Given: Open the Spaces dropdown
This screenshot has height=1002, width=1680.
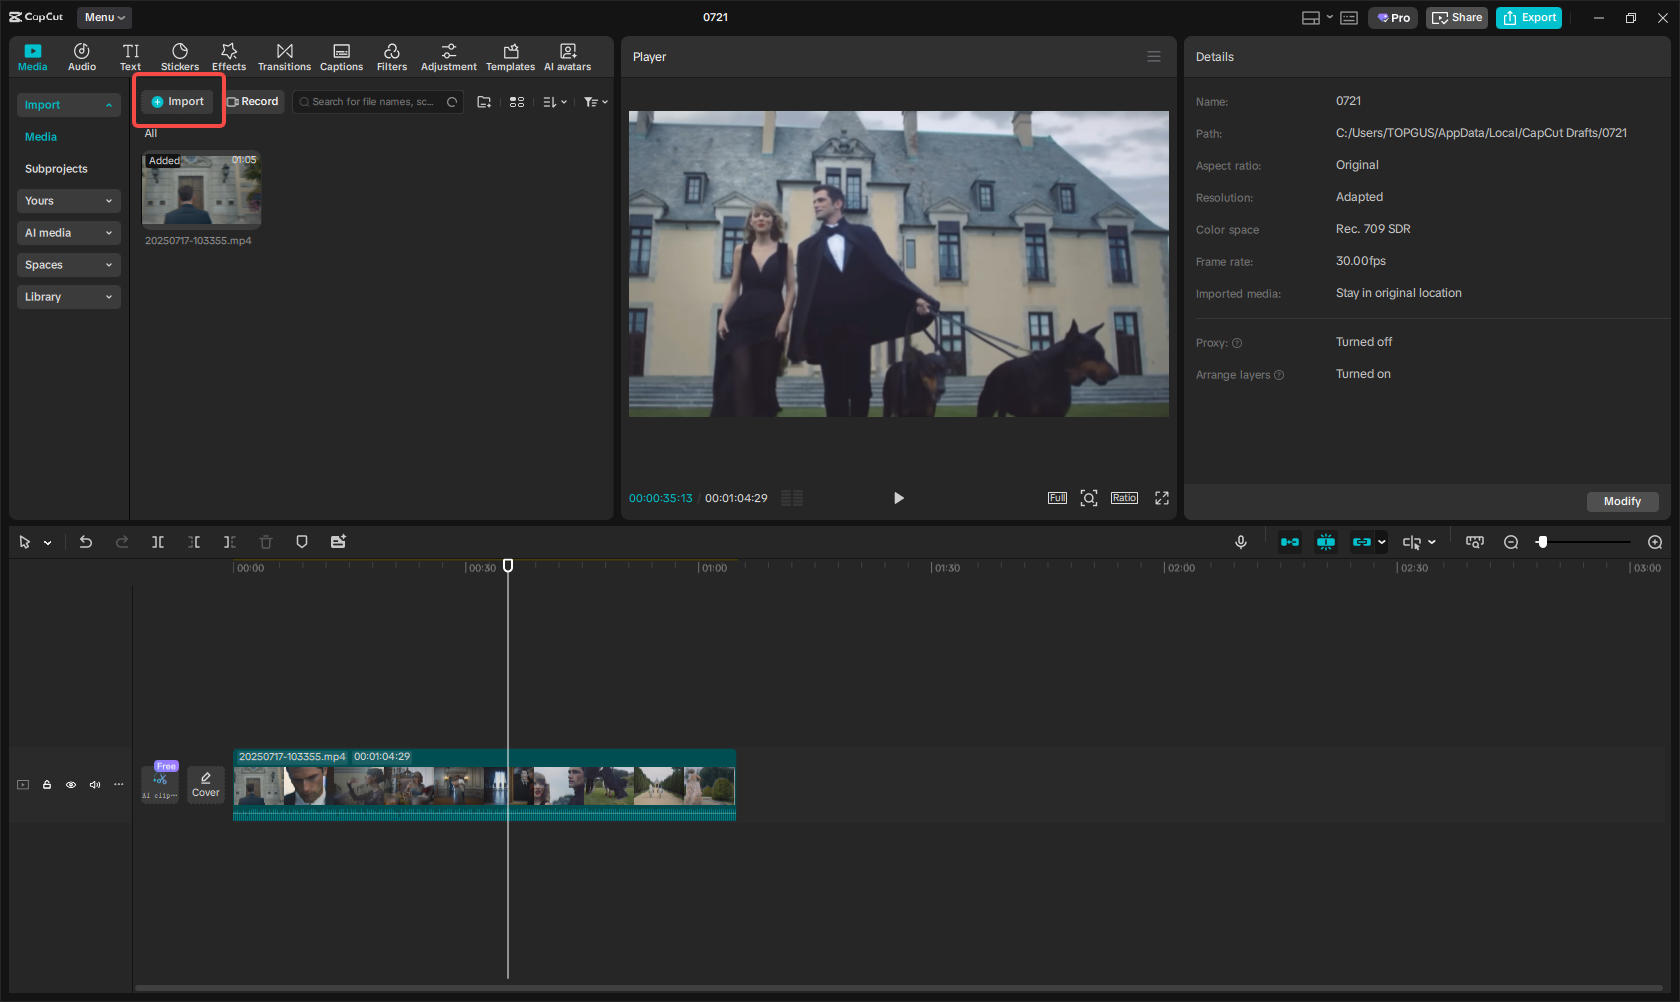Looking at the screenshot, I should [x=68, y=265].
